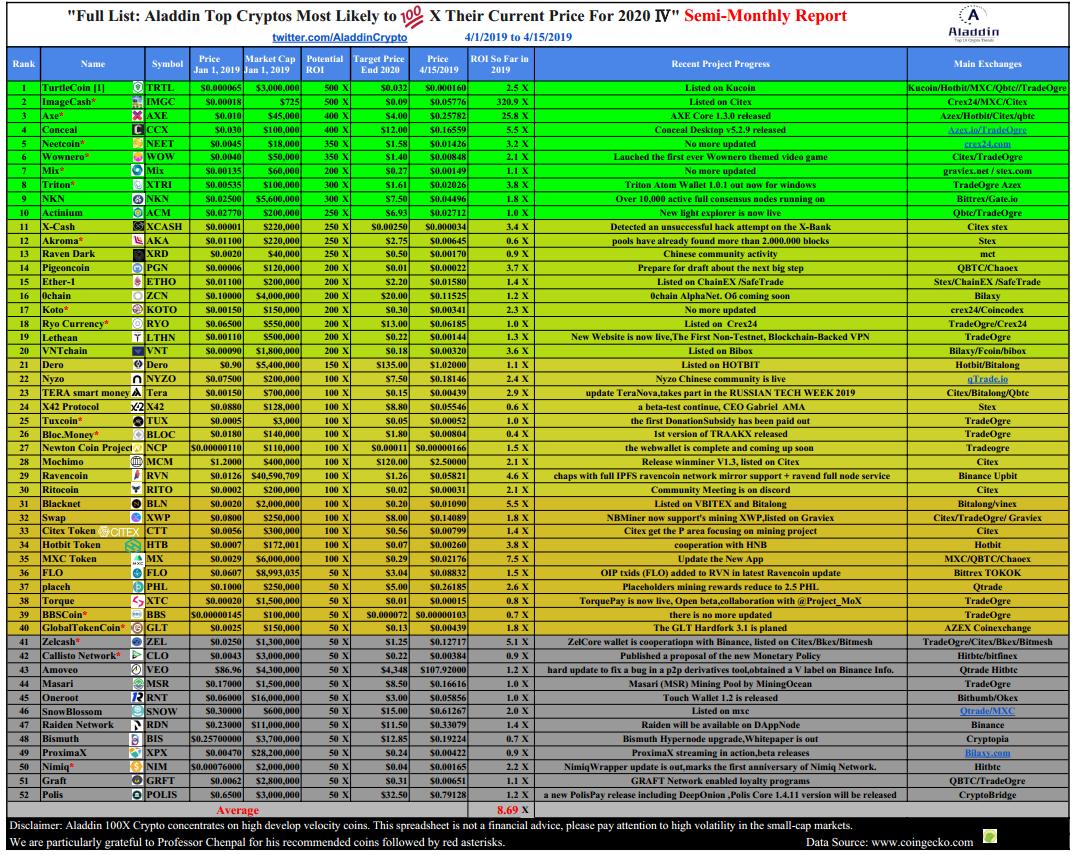Click the Rank column header
The height and width of the screenshot is (855, 1075).
[x=23, y=64]
